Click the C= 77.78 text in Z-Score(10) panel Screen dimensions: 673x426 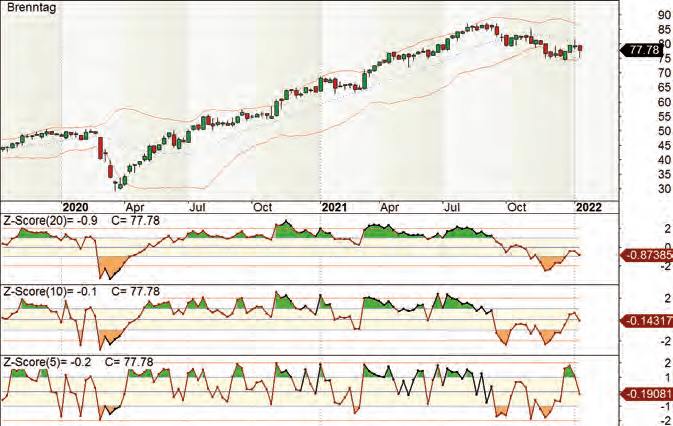(135, 291)
